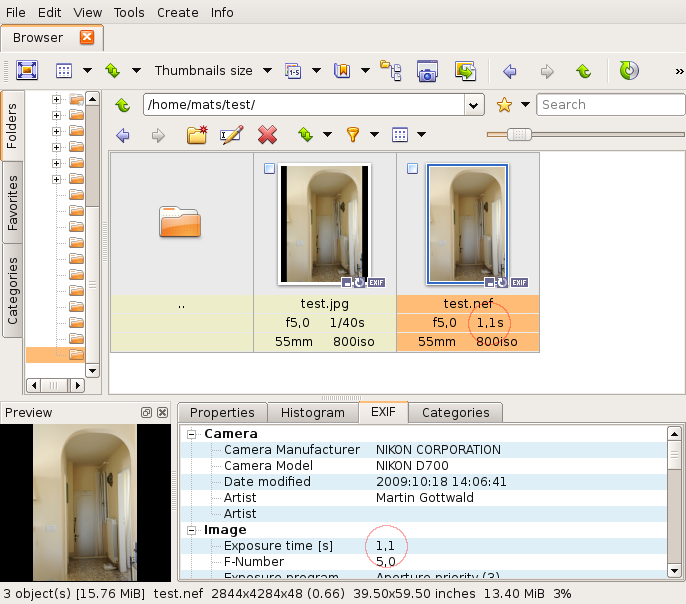Open the Thumbnails size dropdown
This screenshot has width=686, height=604.
point(267,70)
